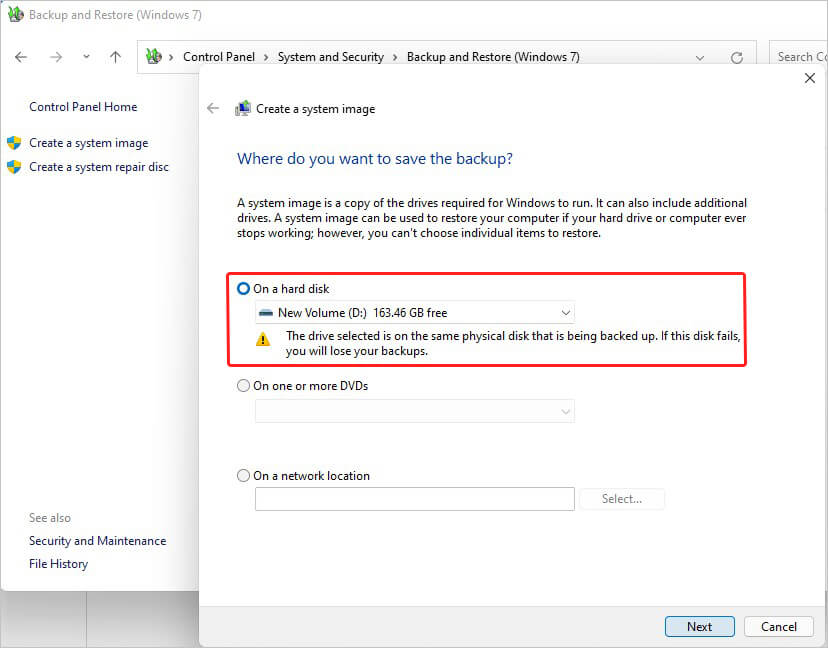The height and width of the screenshot is (648, 828).
Task: Click the Cancel button
Action: point(778,626)
